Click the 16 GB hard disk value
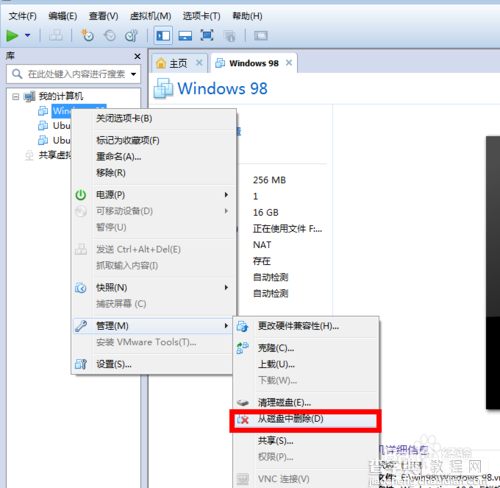The height and width of the screenshot is (488, 500). click(266, 212)
